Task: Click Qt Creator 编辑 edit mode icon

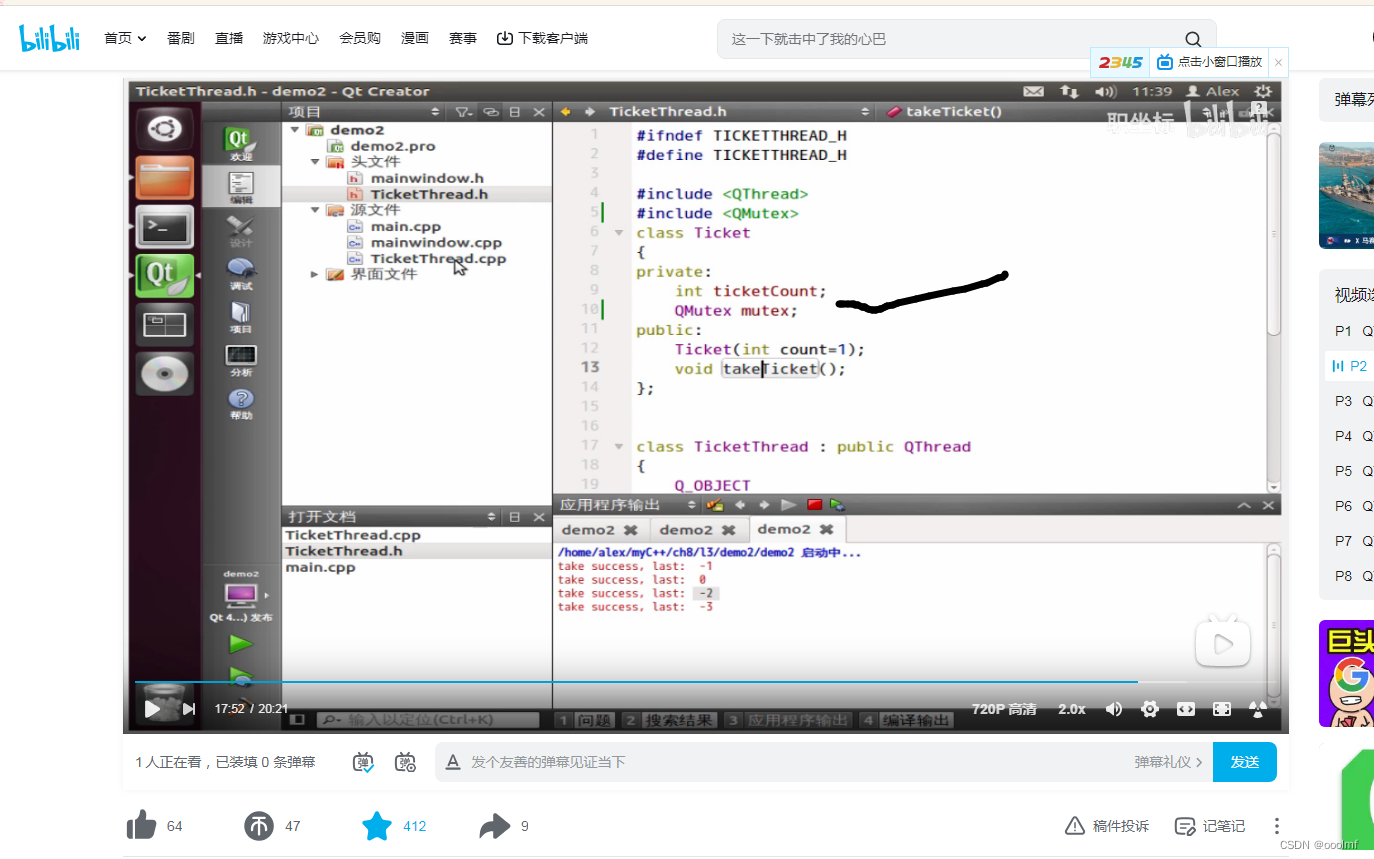Action: 241,186
